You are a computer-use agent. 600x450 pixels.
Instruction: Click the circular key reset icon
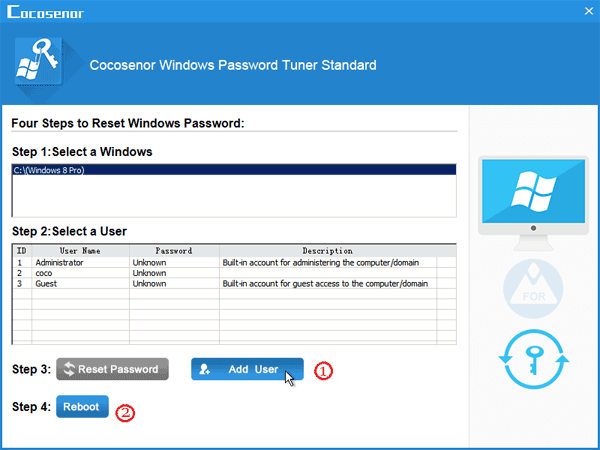click(534, 359)
